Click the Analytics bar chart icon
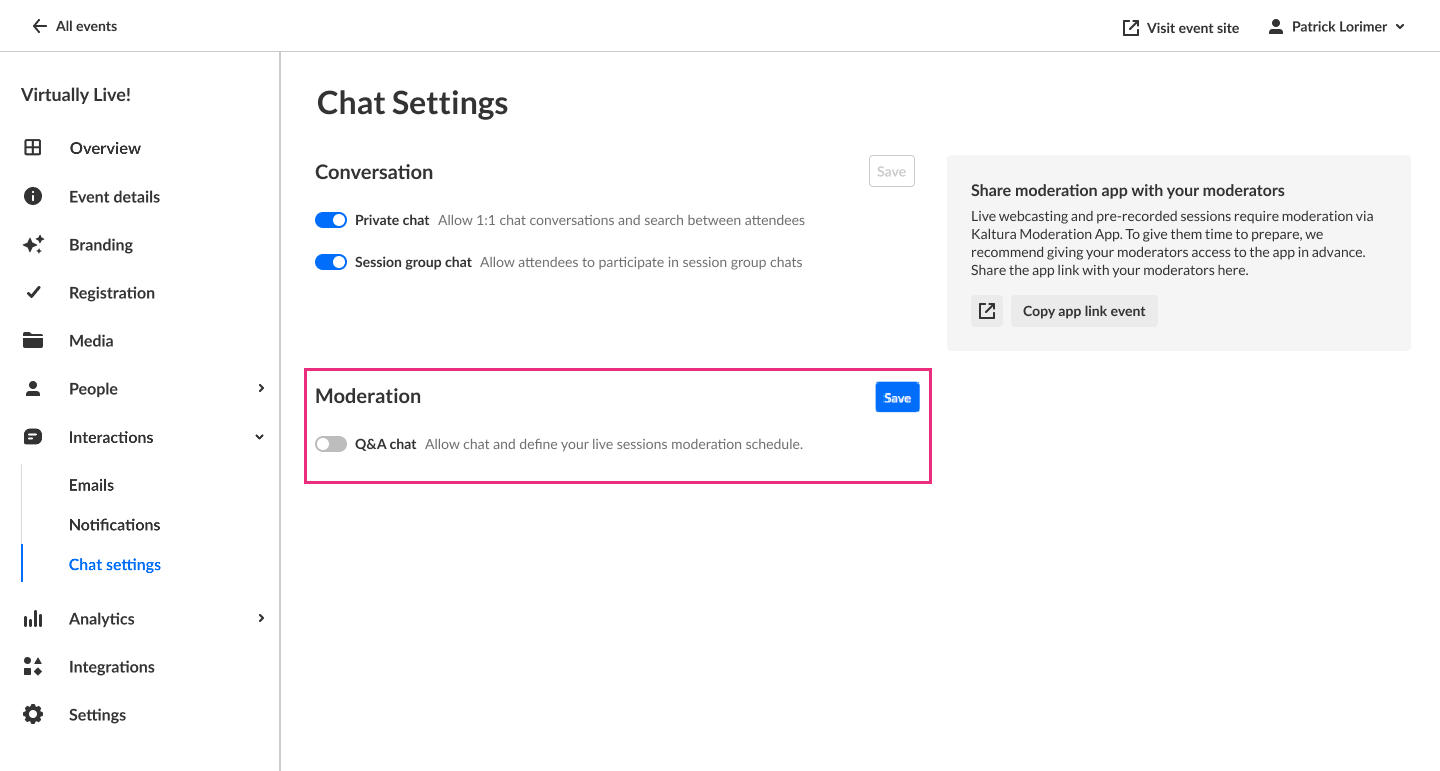 click(33, 619)
